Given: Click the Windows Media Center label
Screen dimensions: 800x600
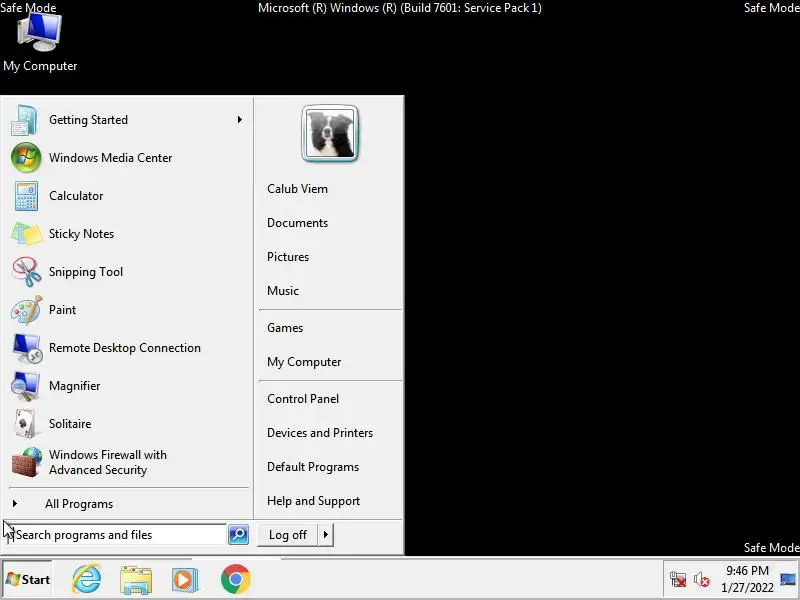Looking at the screenshot, I should tap(110, 158).
